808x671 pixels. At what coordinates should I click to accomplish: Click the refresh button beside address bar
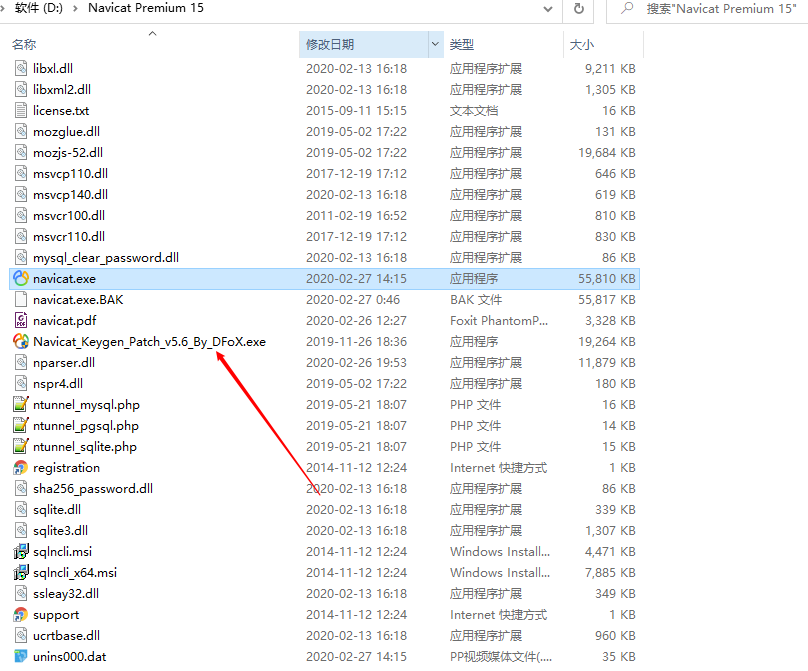coord(579,9)
